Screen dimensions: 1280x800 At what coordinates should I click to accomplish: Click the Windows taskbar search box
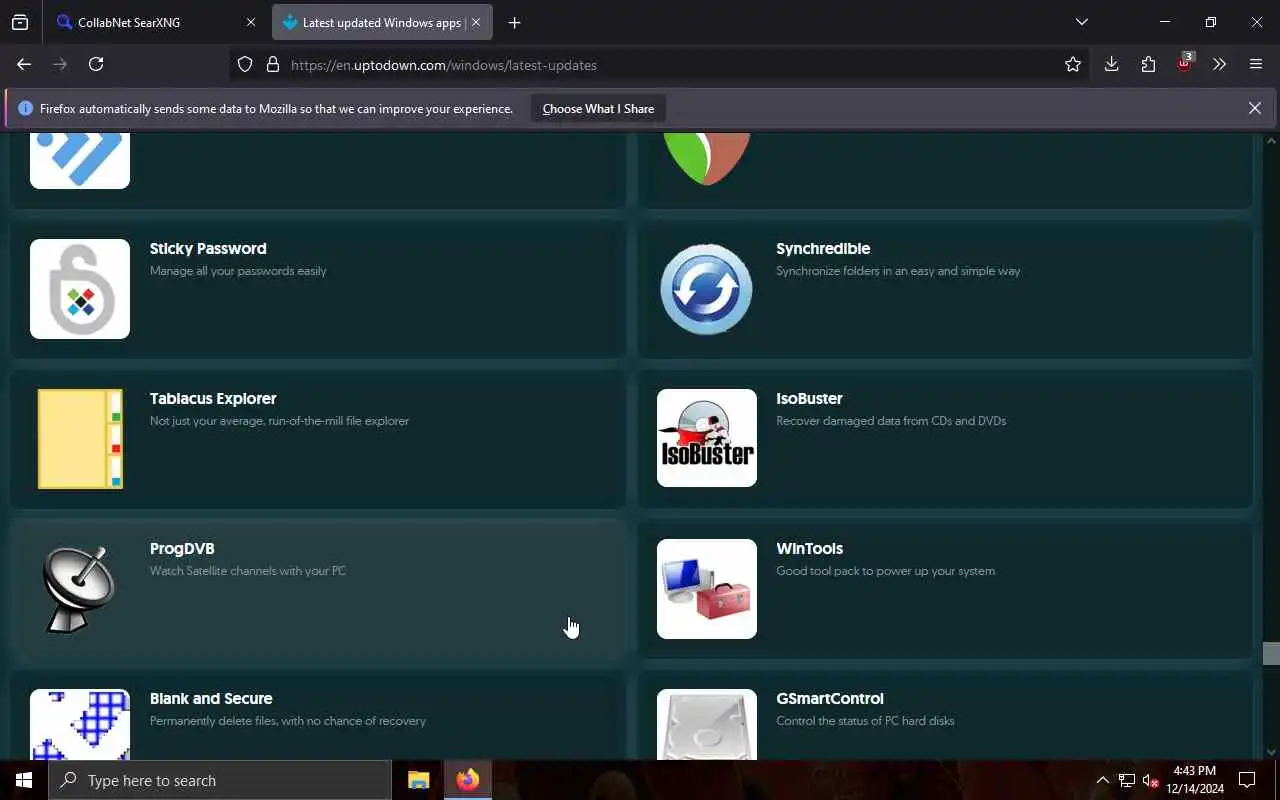[220, 780]
